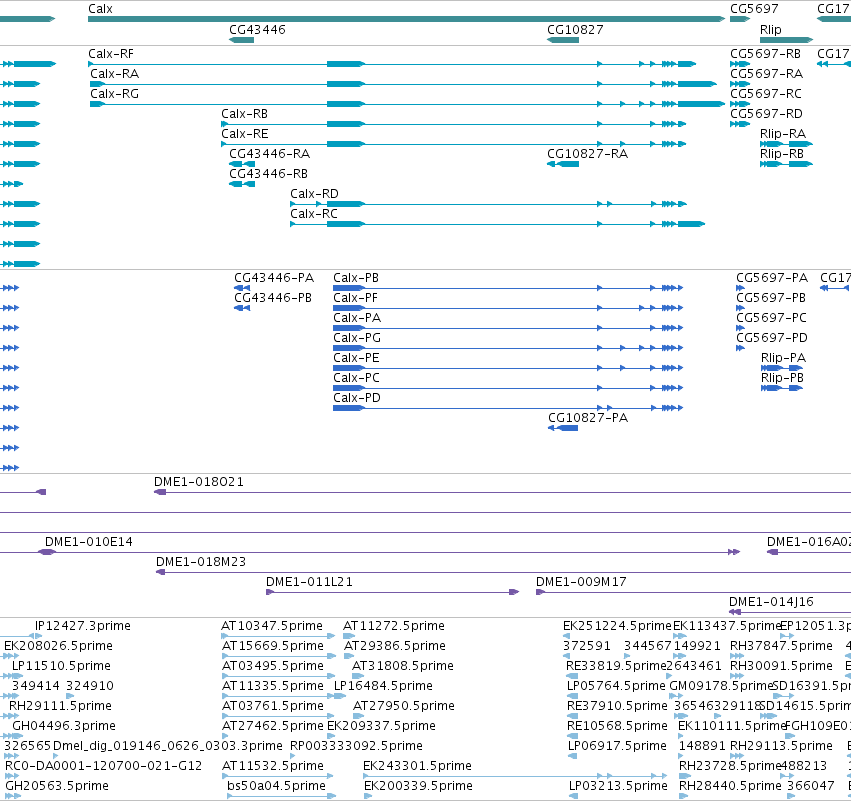Select the CG43446 gene label
Image resolution: width=851 pixels, height=801 pixels.
click(x=257, y=29)
